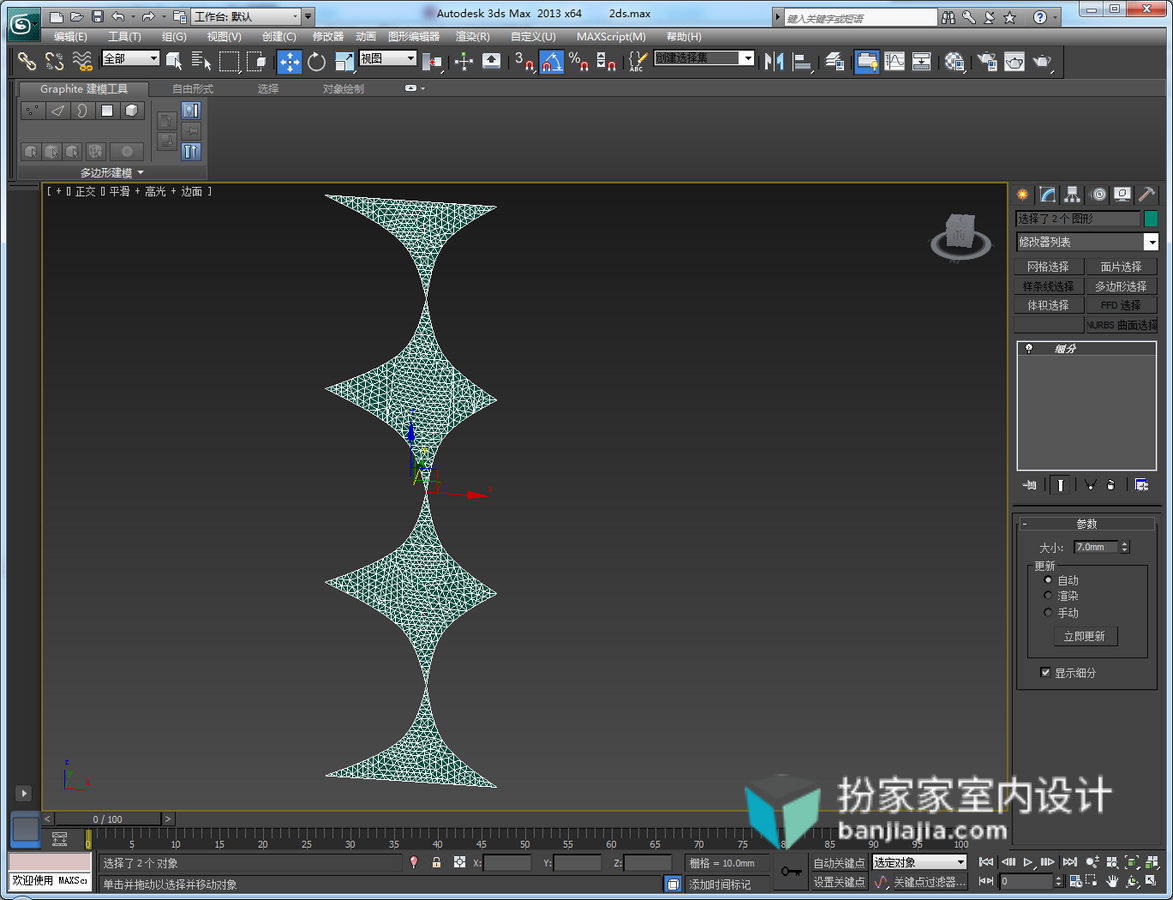Toggle the Percent Snap icon
The image size is (1173, 900).
pyautogui.click(x=578, y=61)
